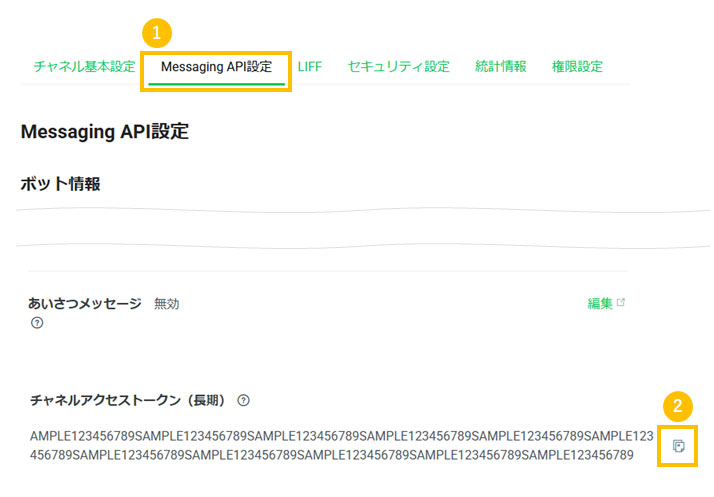
Task: Click 編集 link for greeting message
Action: pyautogui.click(x=599, y=304)
